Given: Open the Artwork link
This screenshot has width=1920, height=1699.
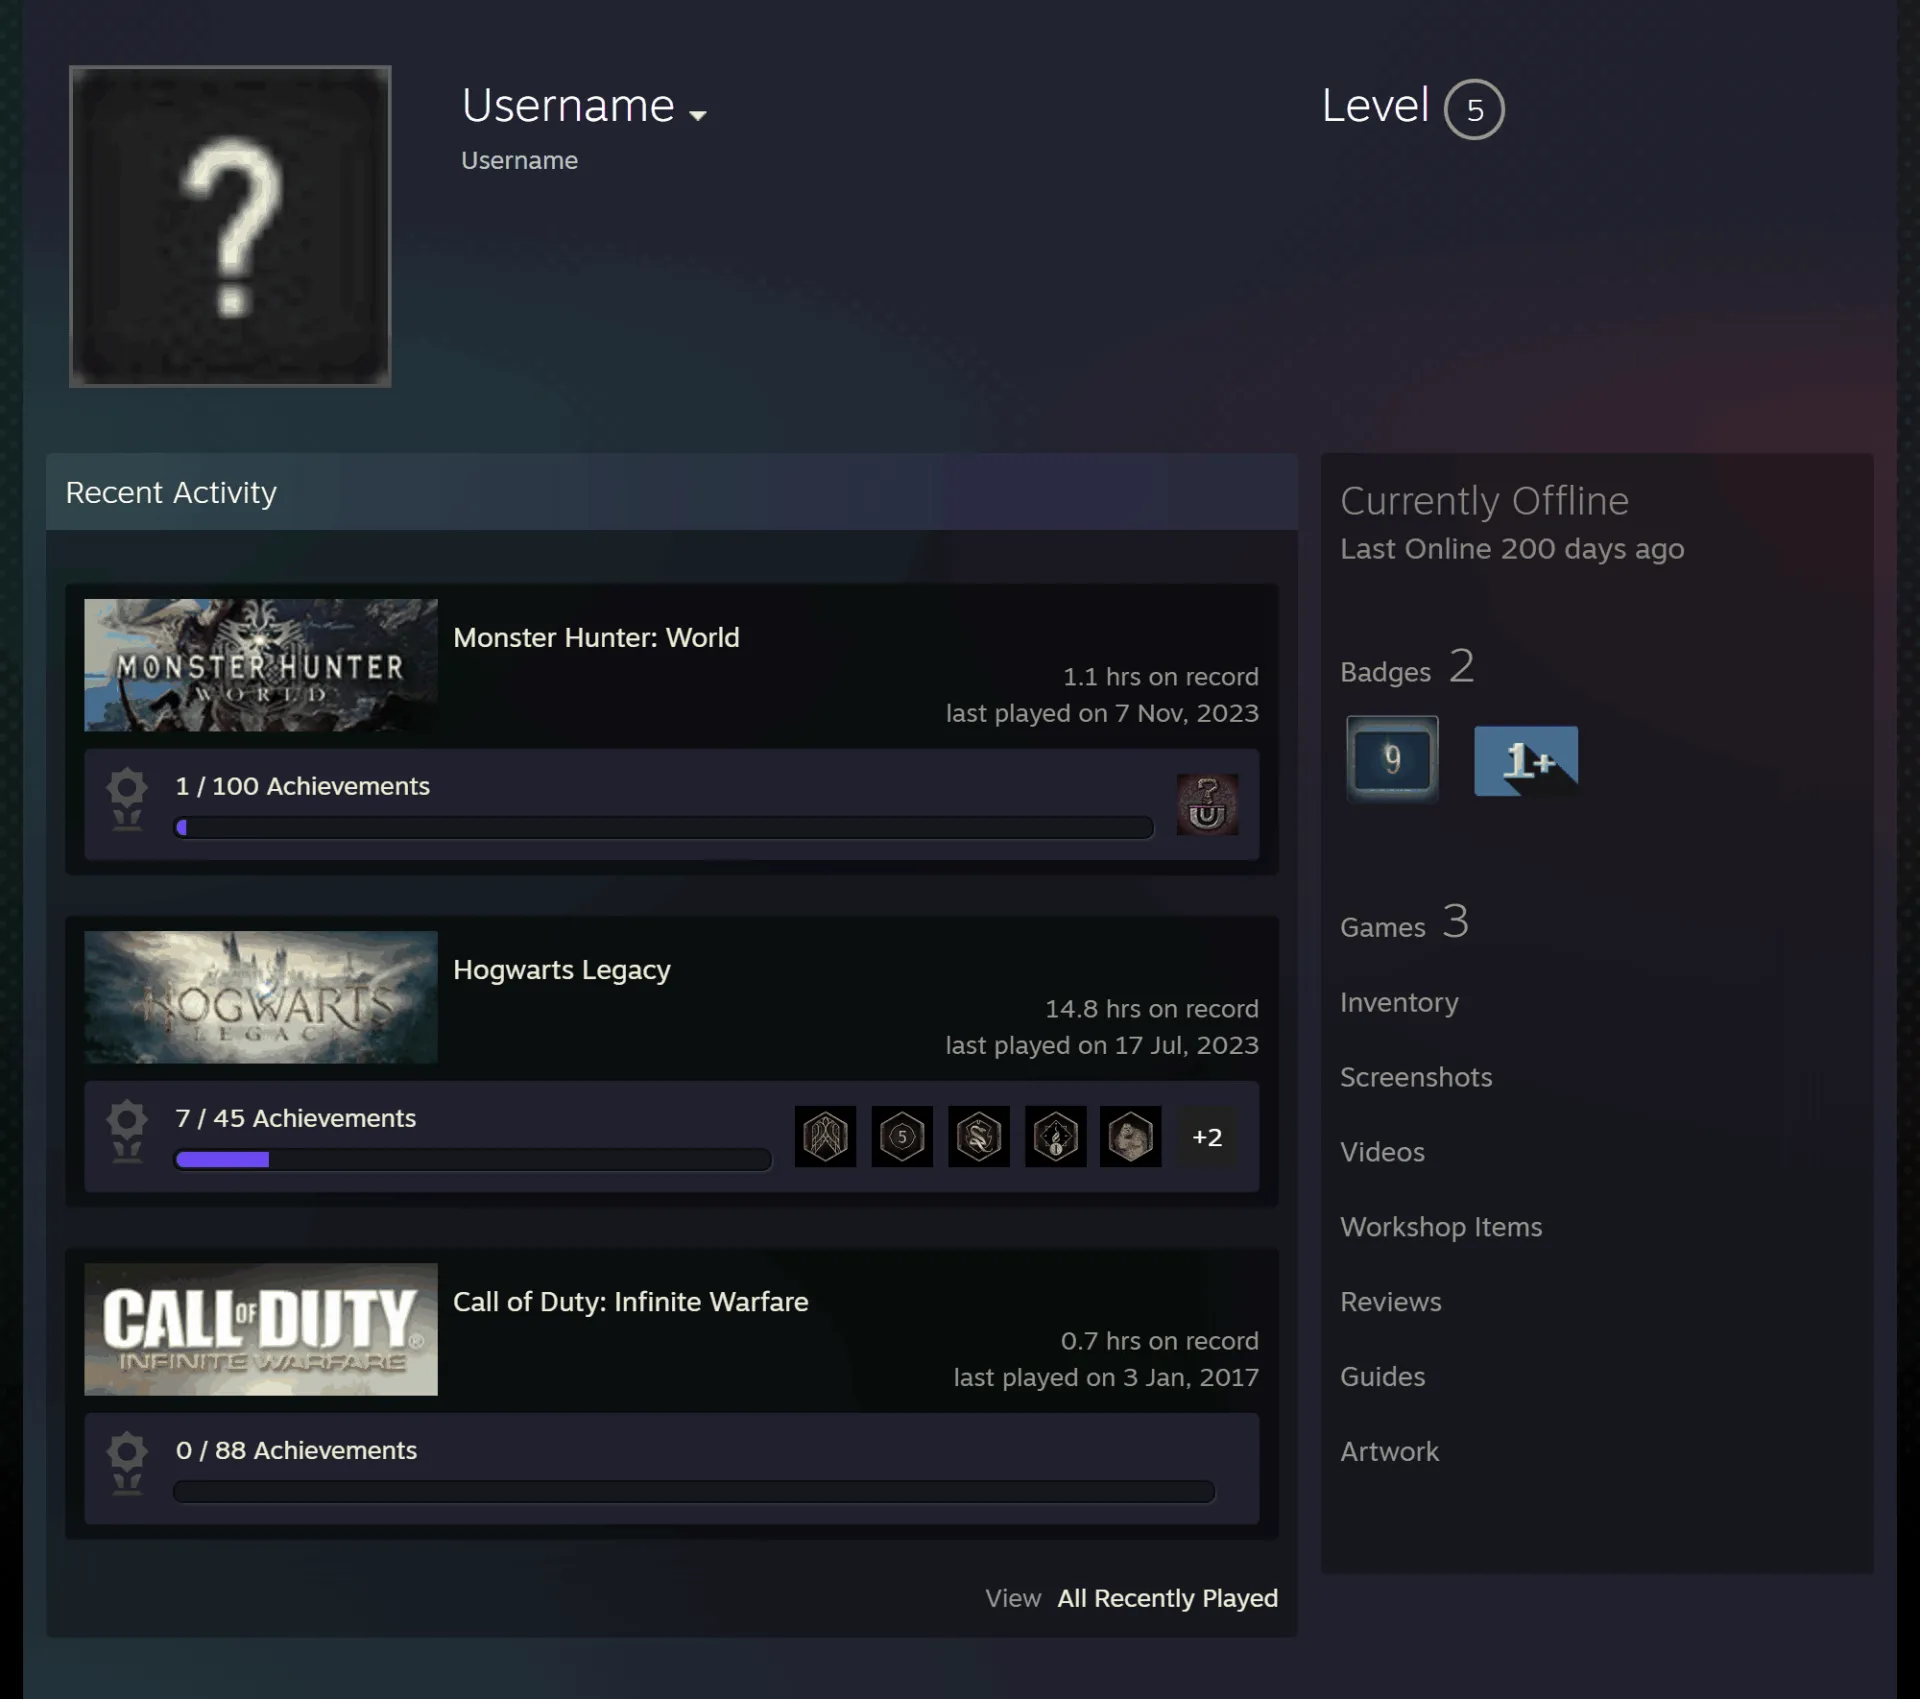Looking at the screenshot, I should point(1390,1452).
